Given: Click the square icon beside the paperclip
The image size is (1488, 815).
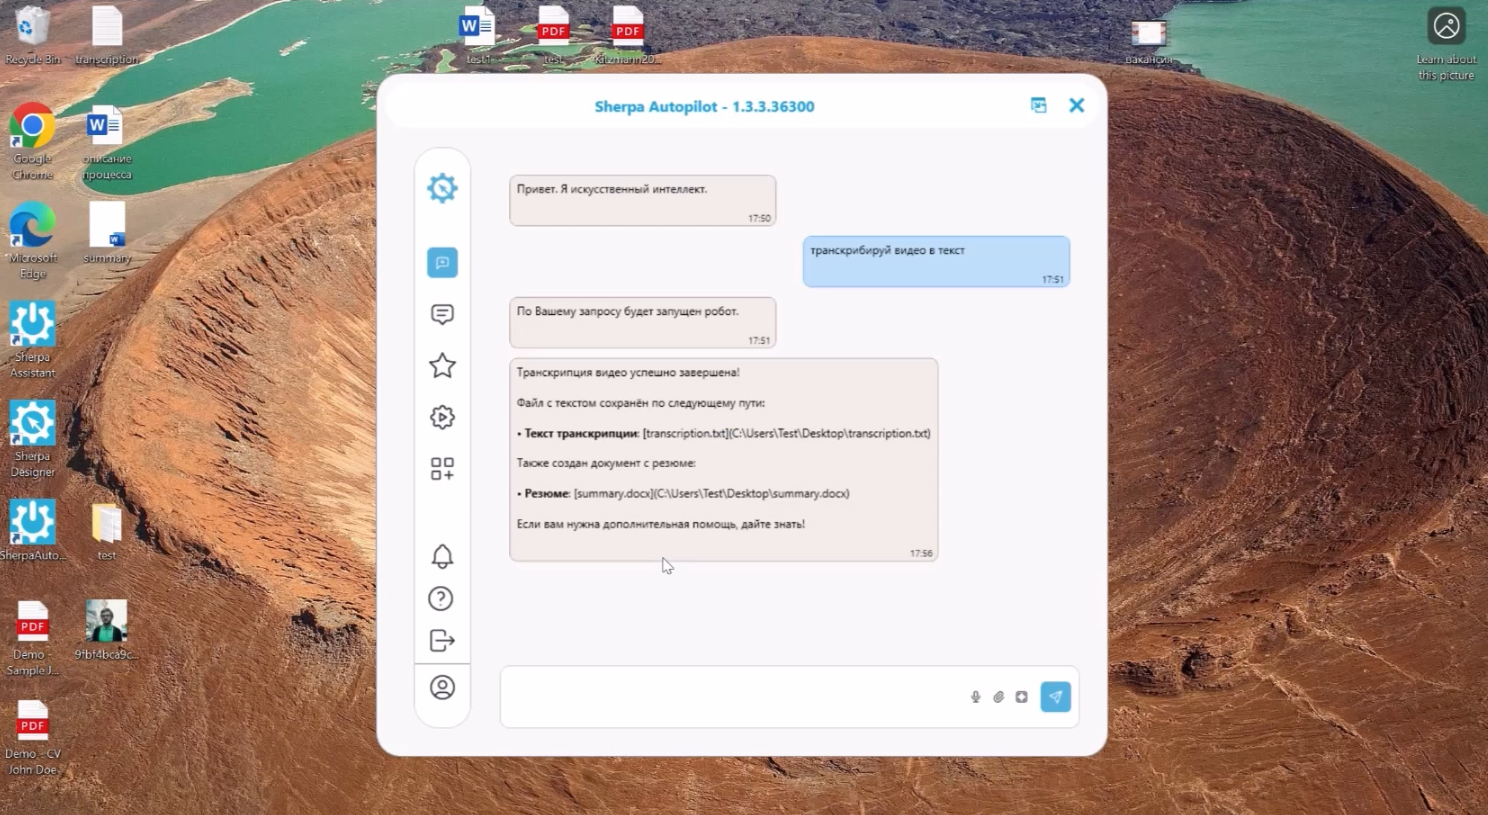Looking at the screenshot, I should point(1021,697).
